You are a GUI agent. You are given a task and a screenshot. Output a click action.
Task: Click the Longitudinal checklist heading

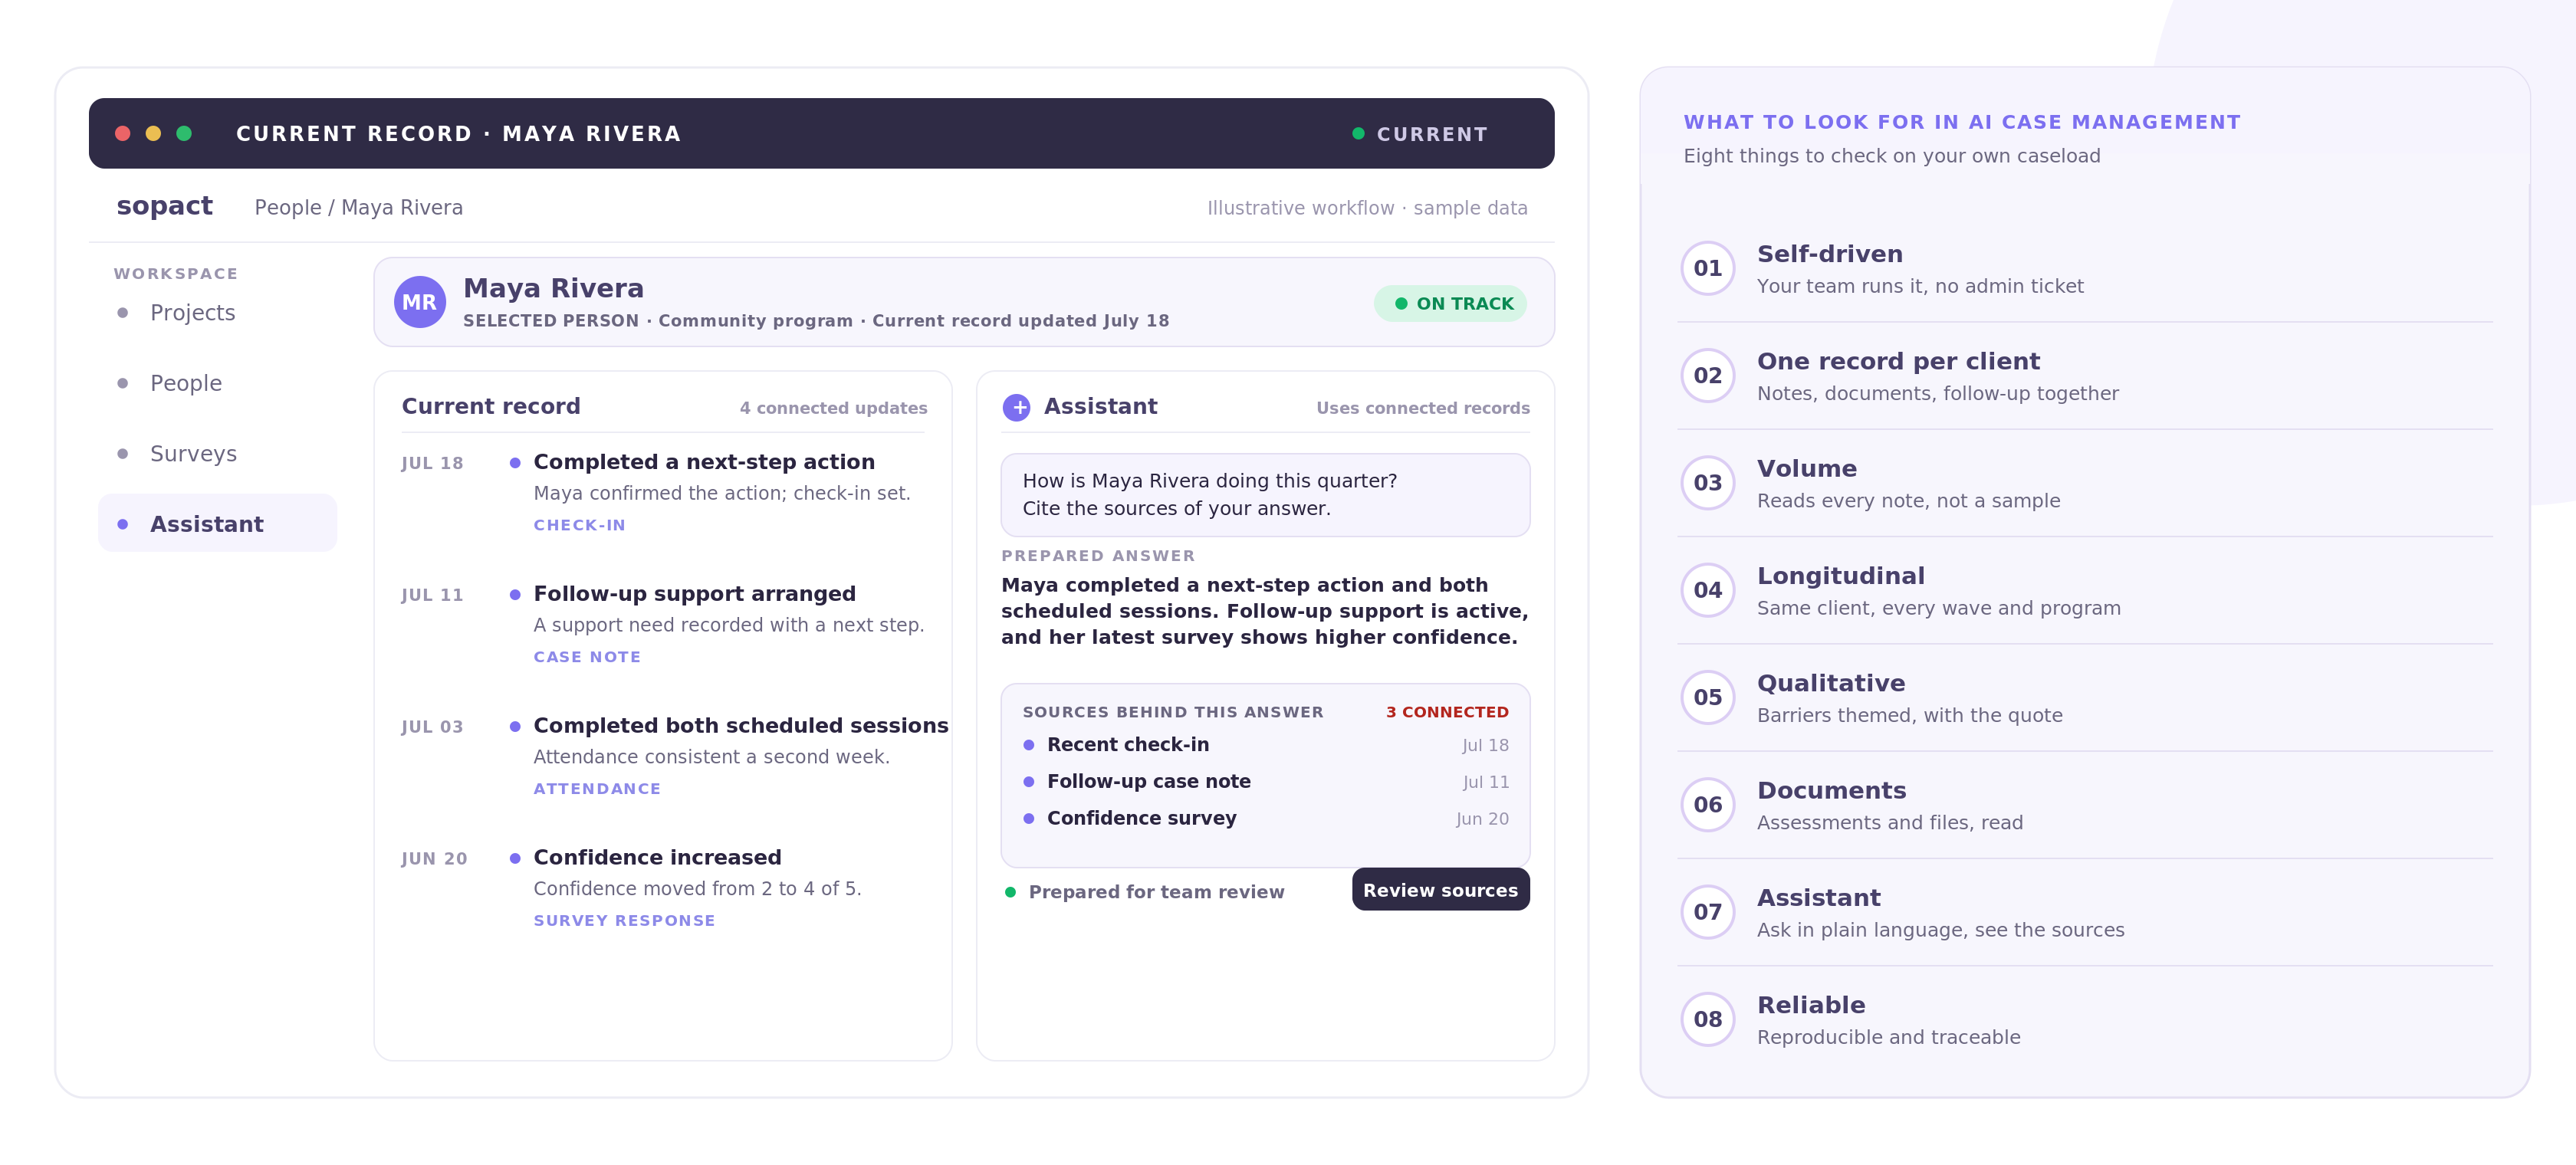click(x=1840, y=576)
